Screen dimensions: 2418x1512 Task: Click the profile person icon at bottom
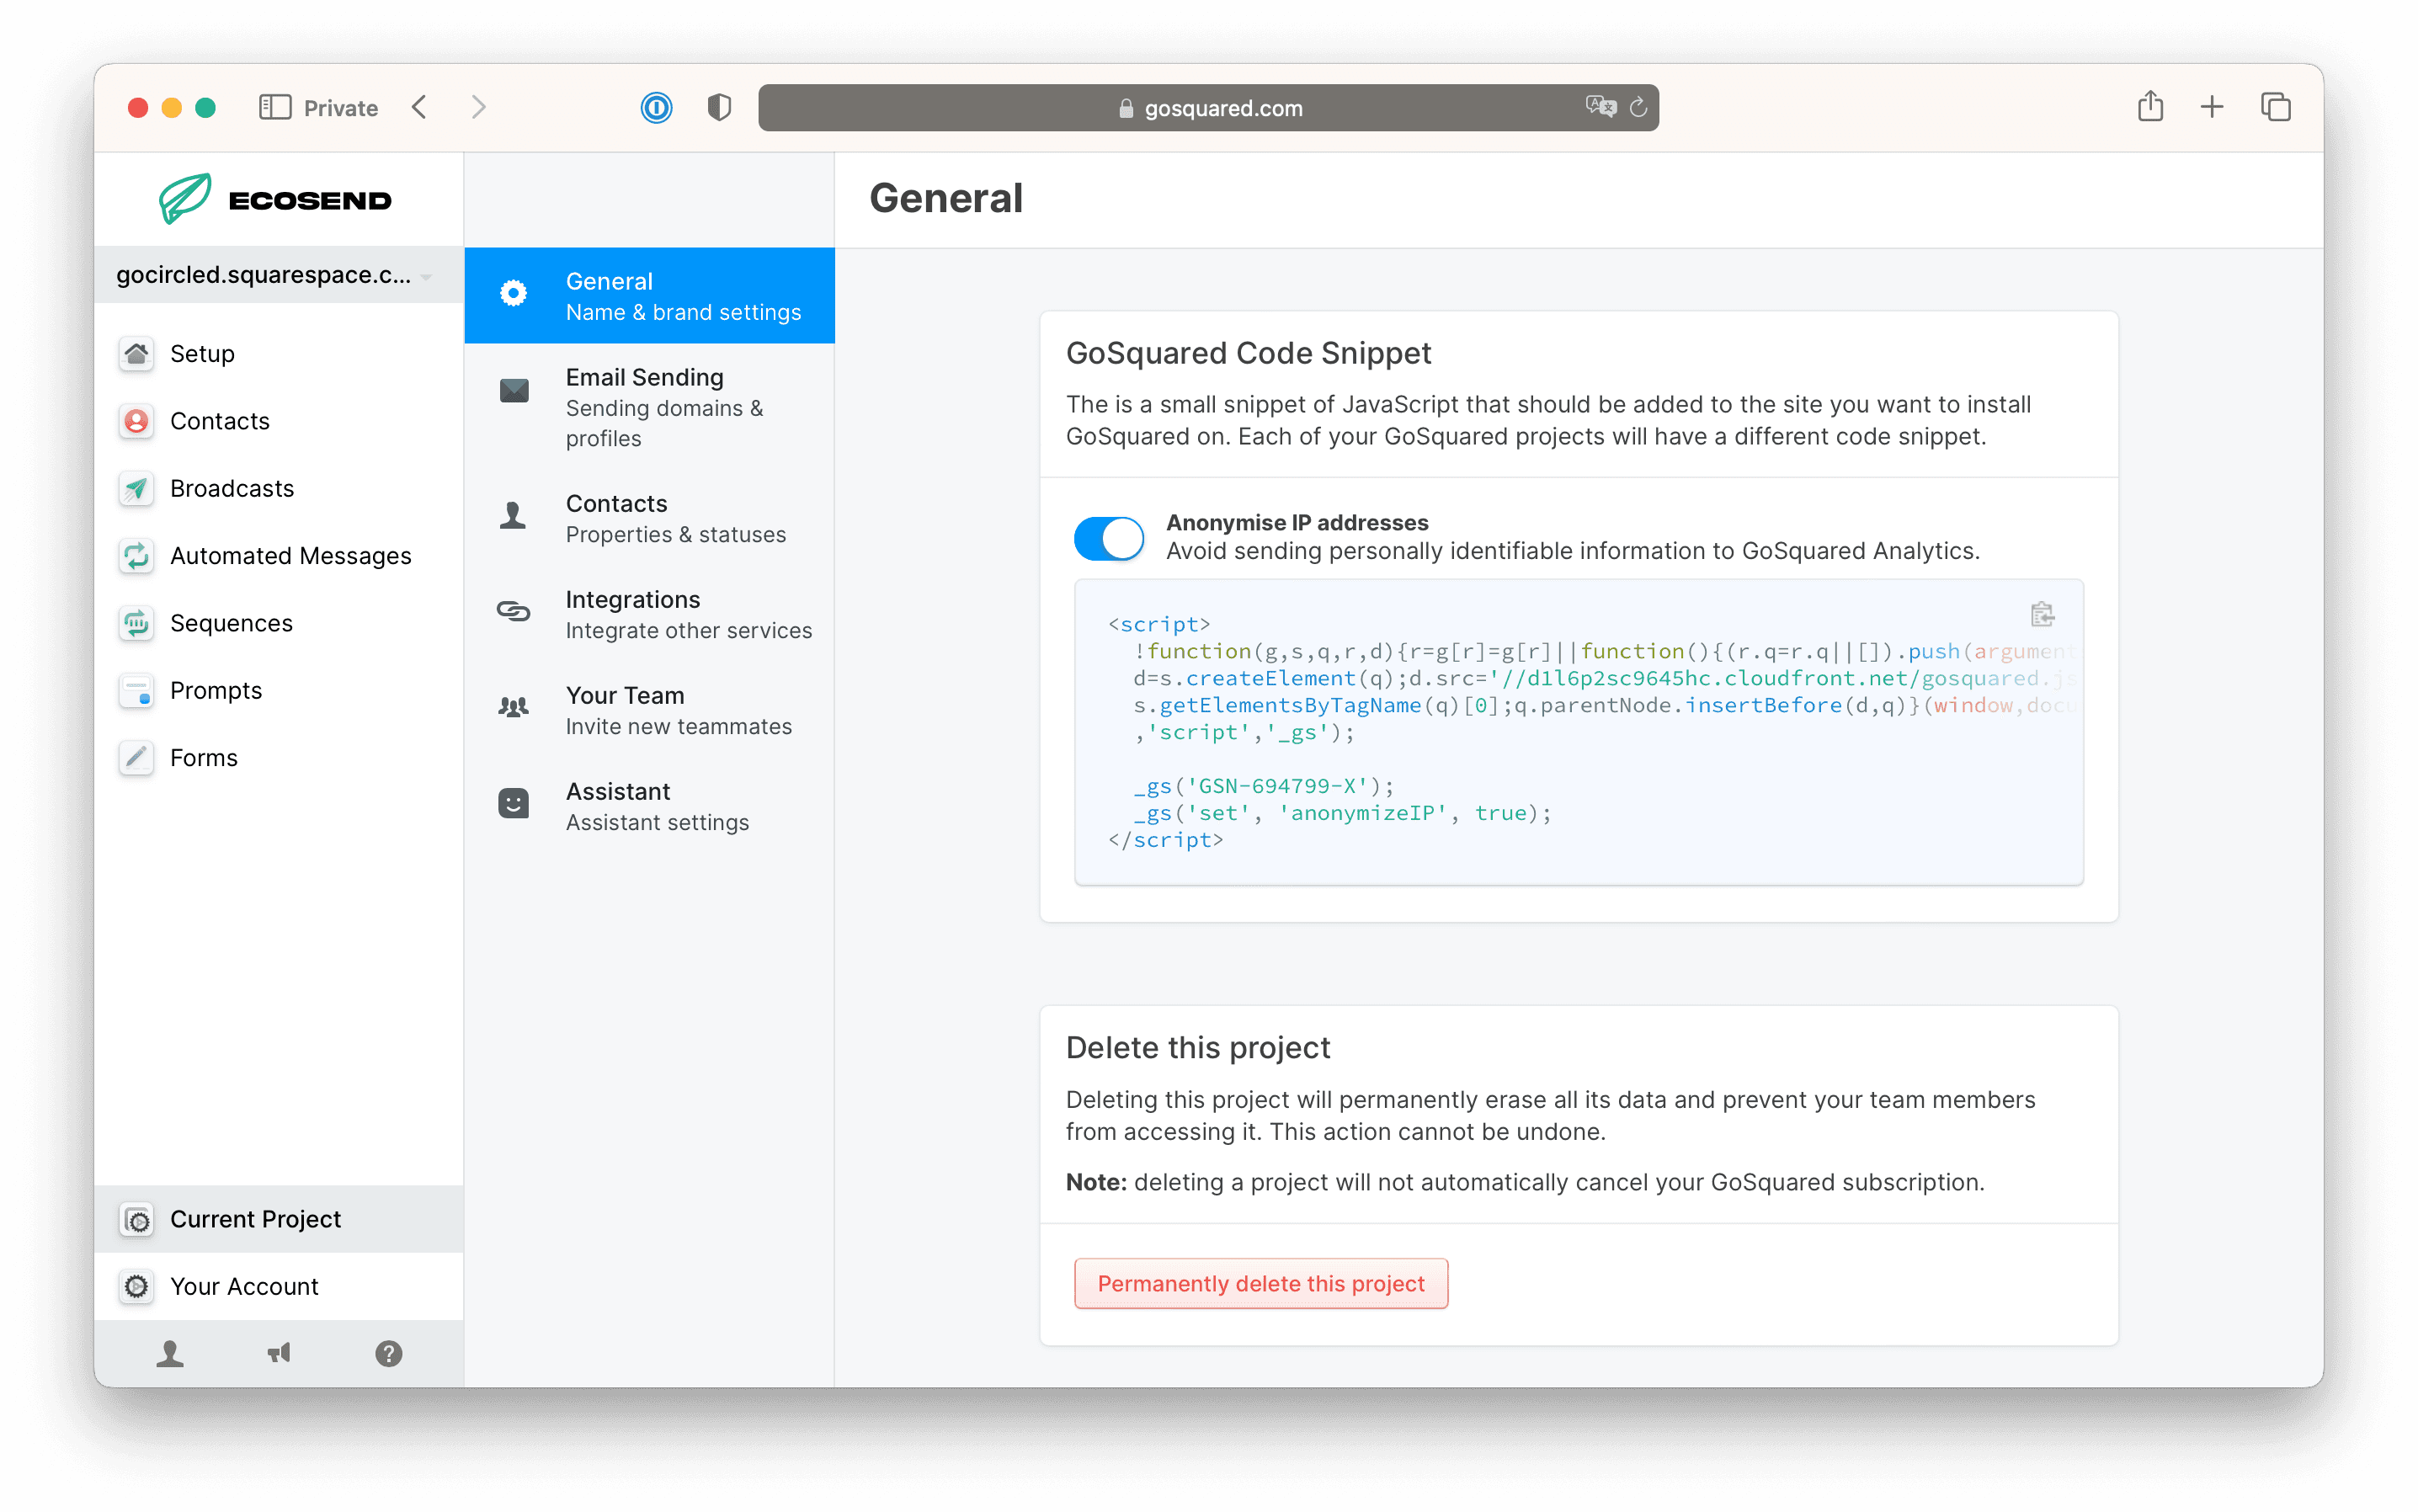pyautogui.click(x=170, y=1353)
